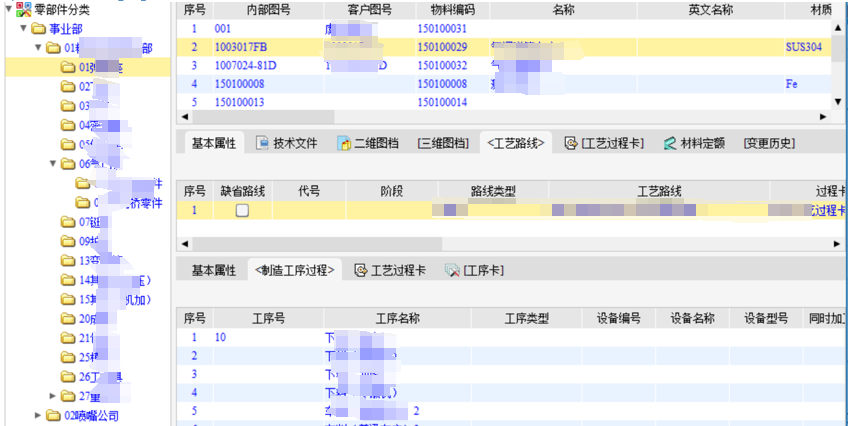Toggle the 缺省路线 checkbox in row 1
This screenshot has height=426, width=848.
click(x=242, y=210)
